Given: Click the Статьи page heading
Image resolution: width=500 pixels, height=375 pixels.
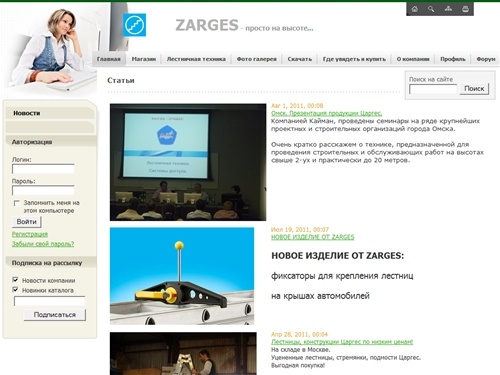Looking at the screenshot, I should pos(121,80).
